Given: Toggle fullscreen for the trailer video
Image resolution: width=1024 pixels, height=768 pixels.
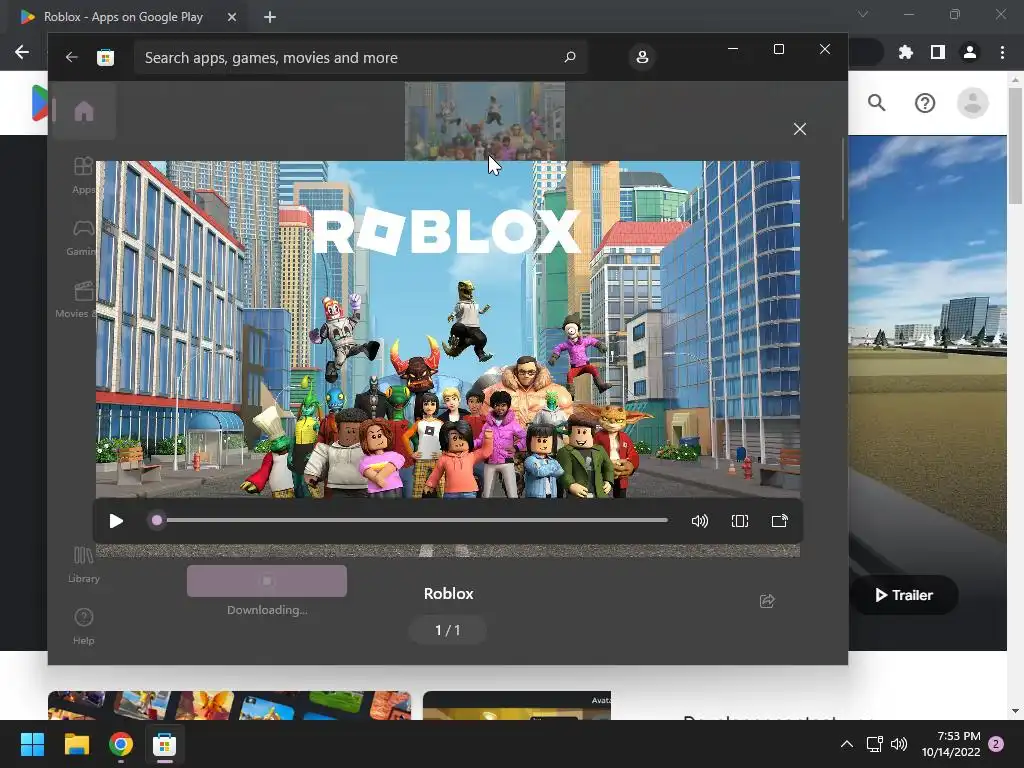Looking at the screenshot, I should (740, 521).
